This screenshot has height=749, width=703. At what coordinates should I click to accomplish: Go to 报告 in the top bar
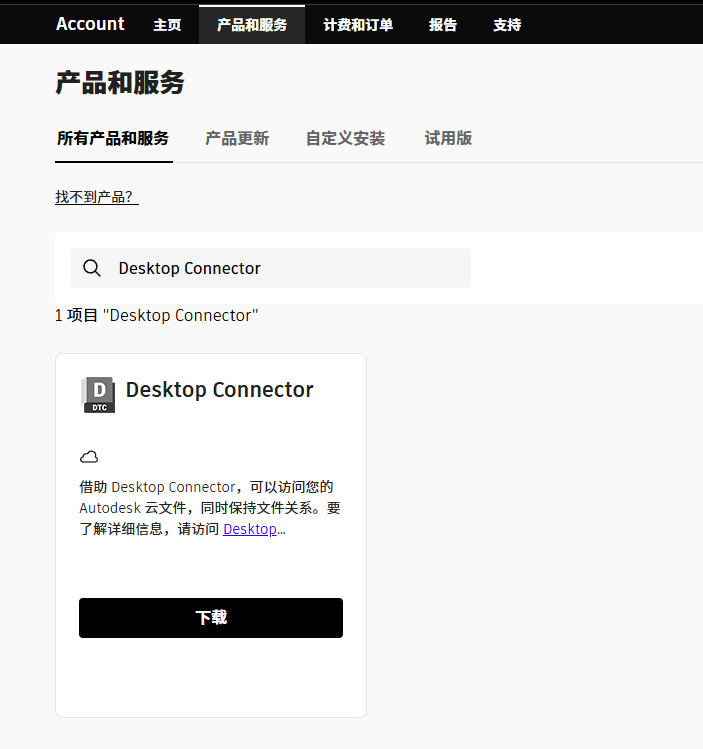pyautogui.click(x=443, y=25)
